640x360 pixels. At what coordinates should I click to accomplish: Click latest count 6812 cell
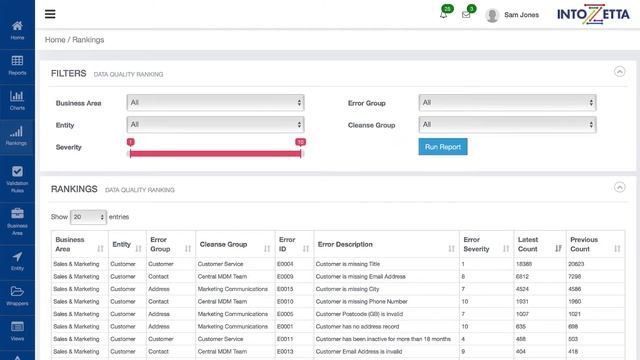[x=522, y=276]
